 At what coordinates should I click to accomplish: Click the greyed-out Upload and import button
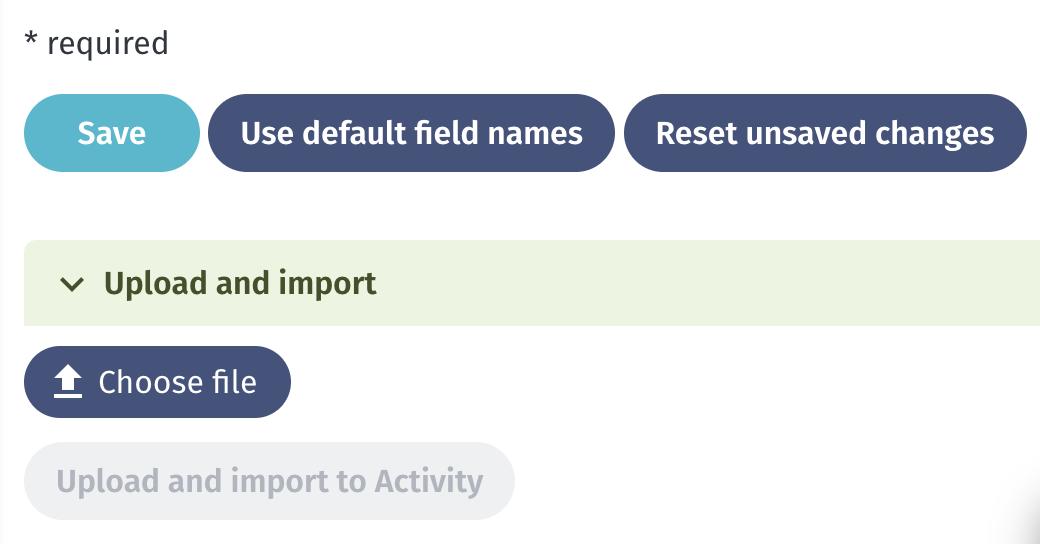click(x=269, y=481)
